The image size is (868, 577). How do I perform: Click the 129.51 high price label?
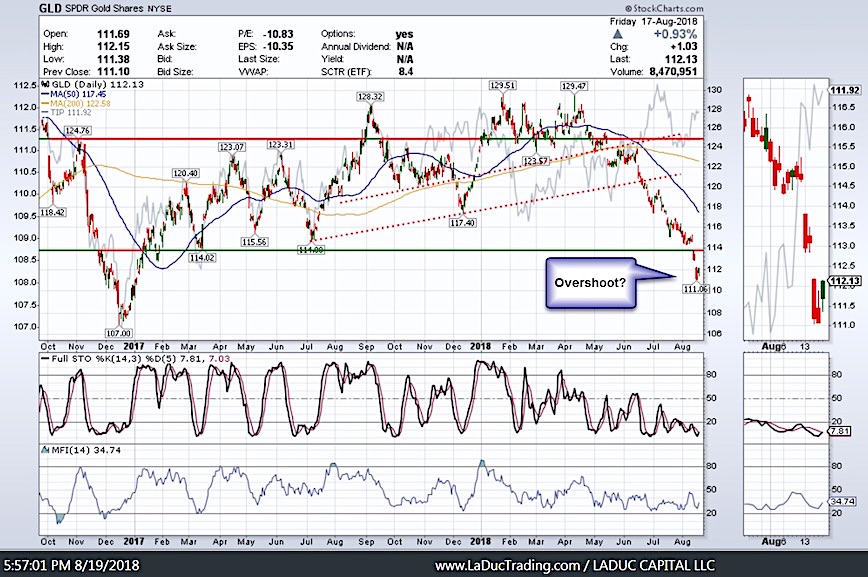(x=503, y=85)
